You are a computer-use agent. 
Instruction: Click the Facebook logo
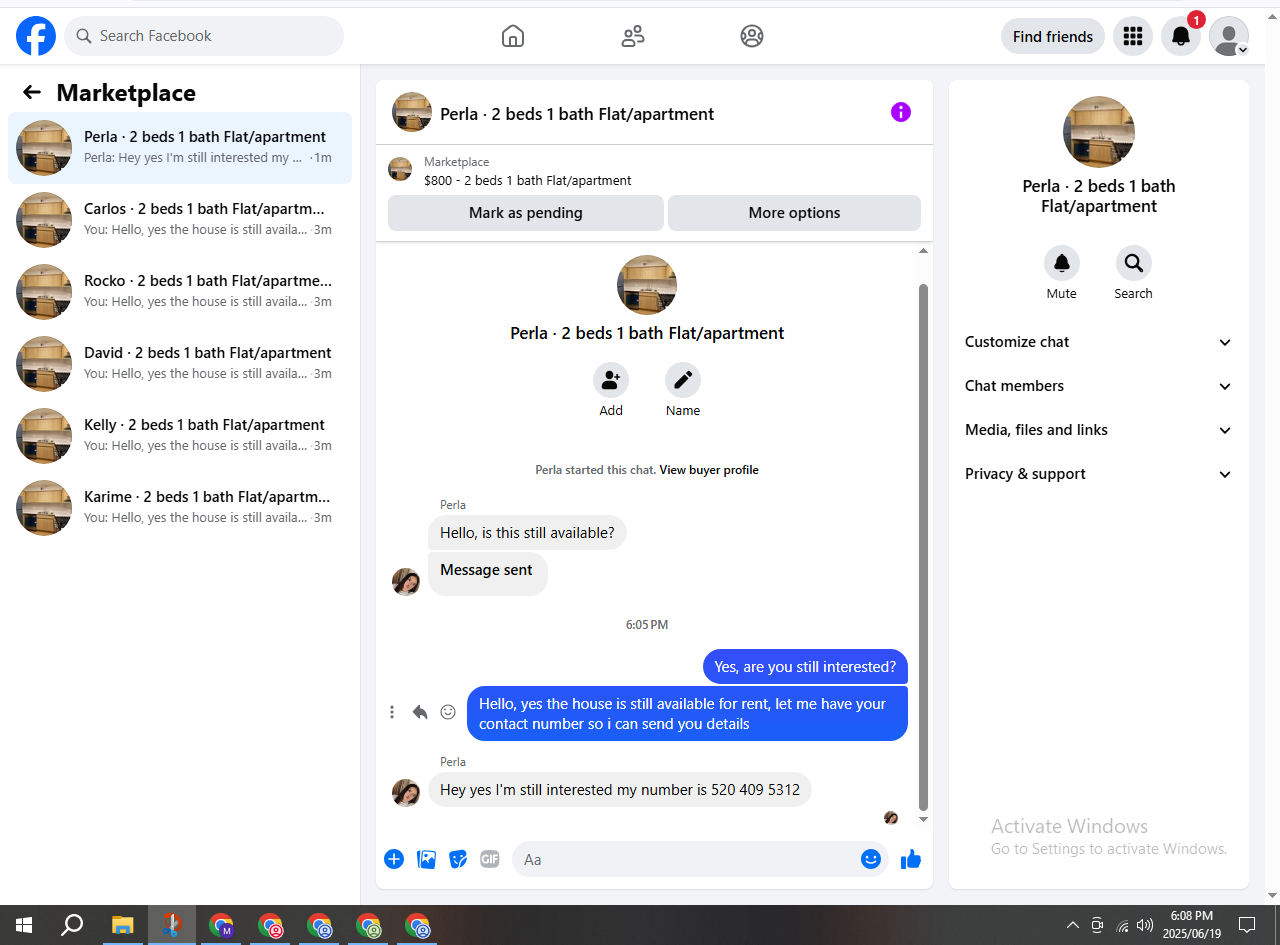click(x=36, y=36)
